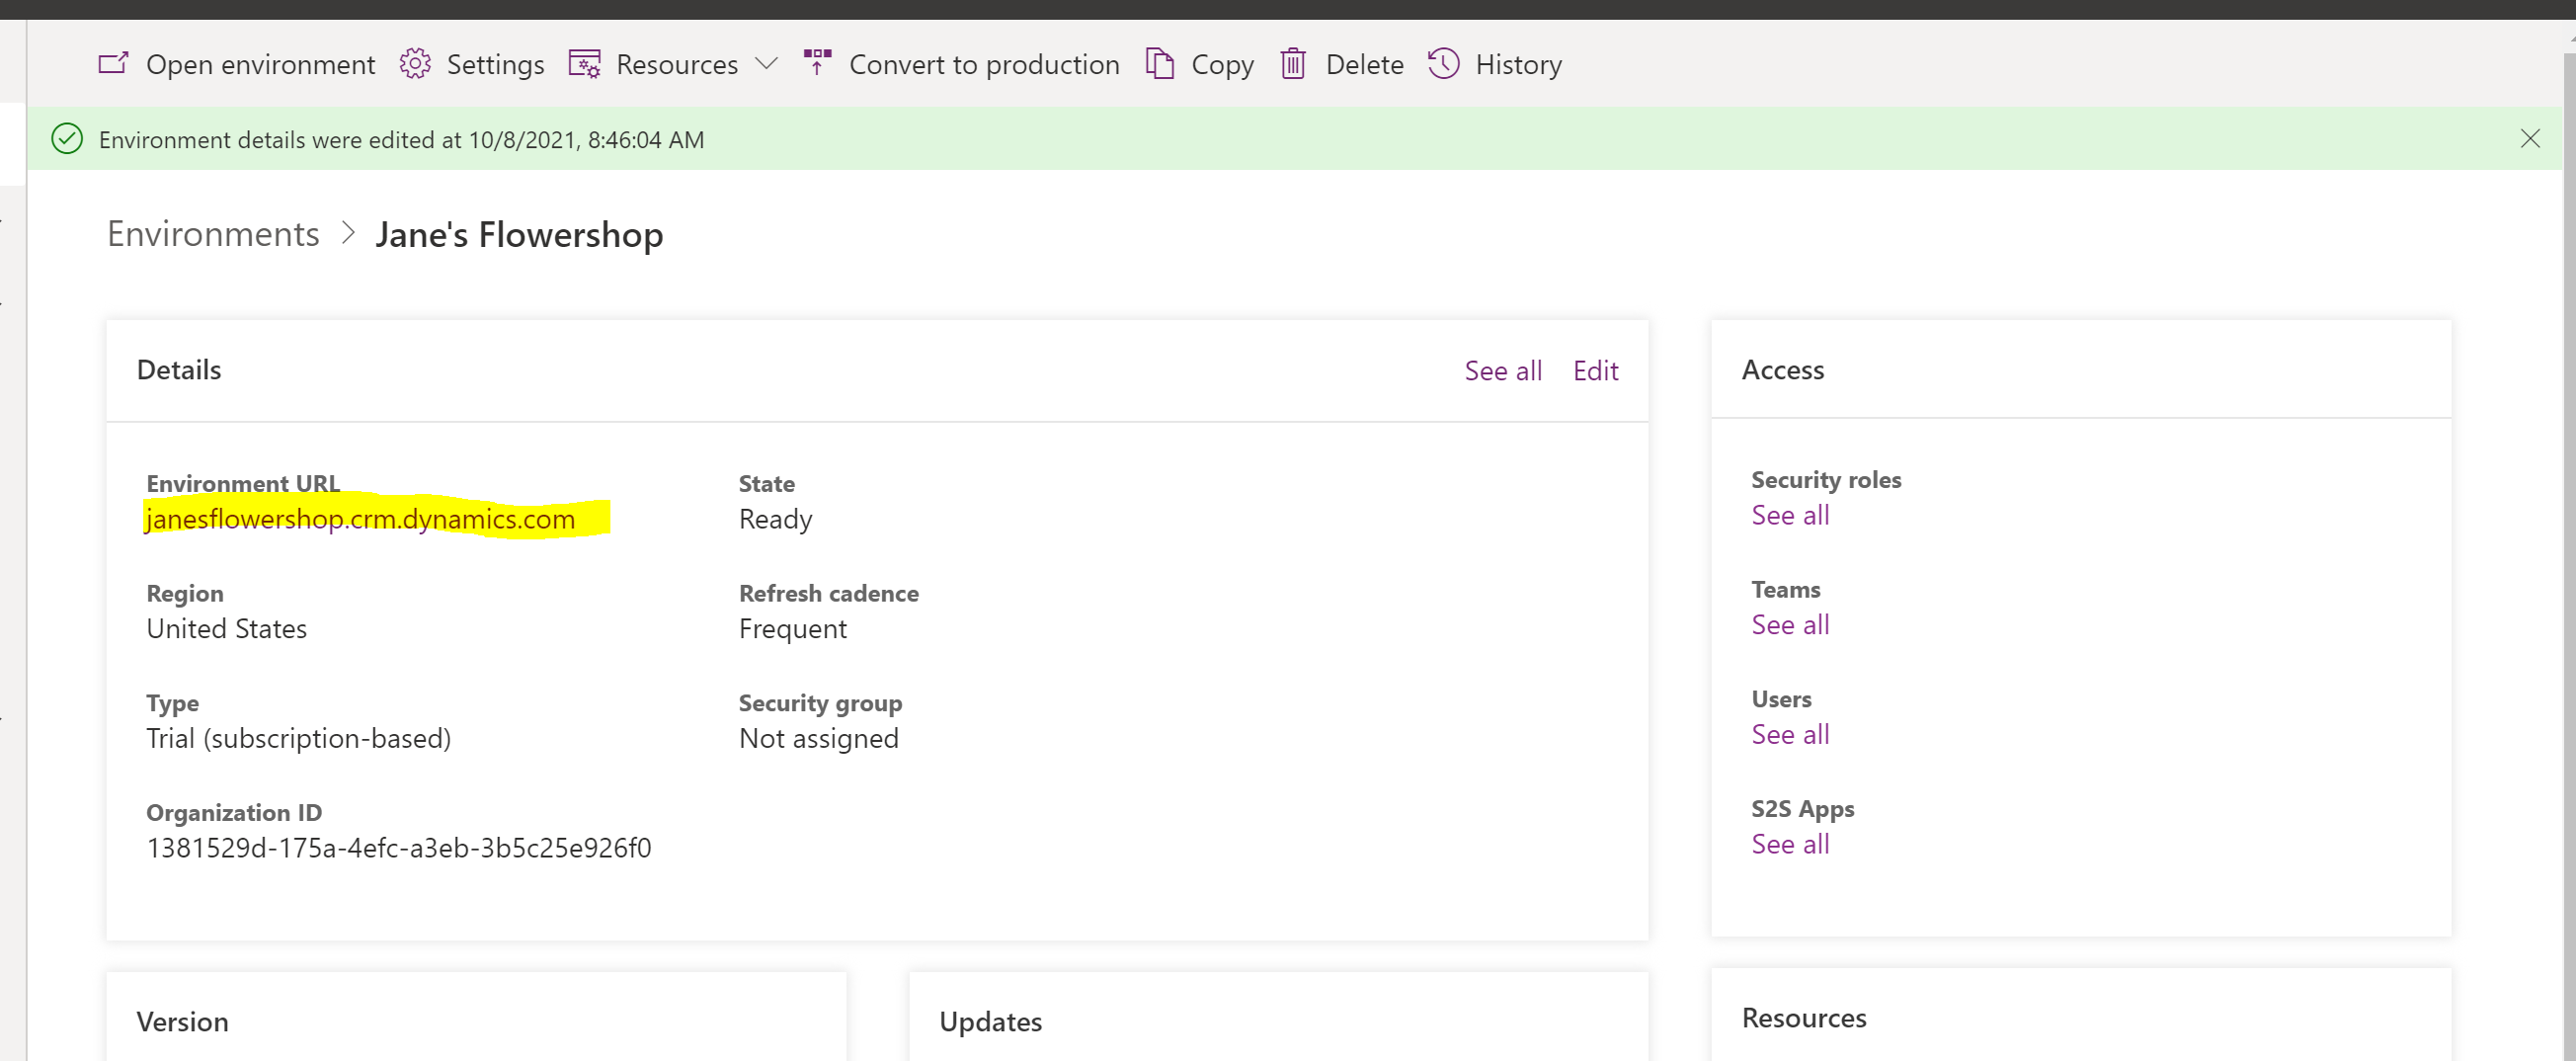Click the 'Ready' state value
The height and width of the screenshot is (1061, 2576).
[x=775, y=520]
